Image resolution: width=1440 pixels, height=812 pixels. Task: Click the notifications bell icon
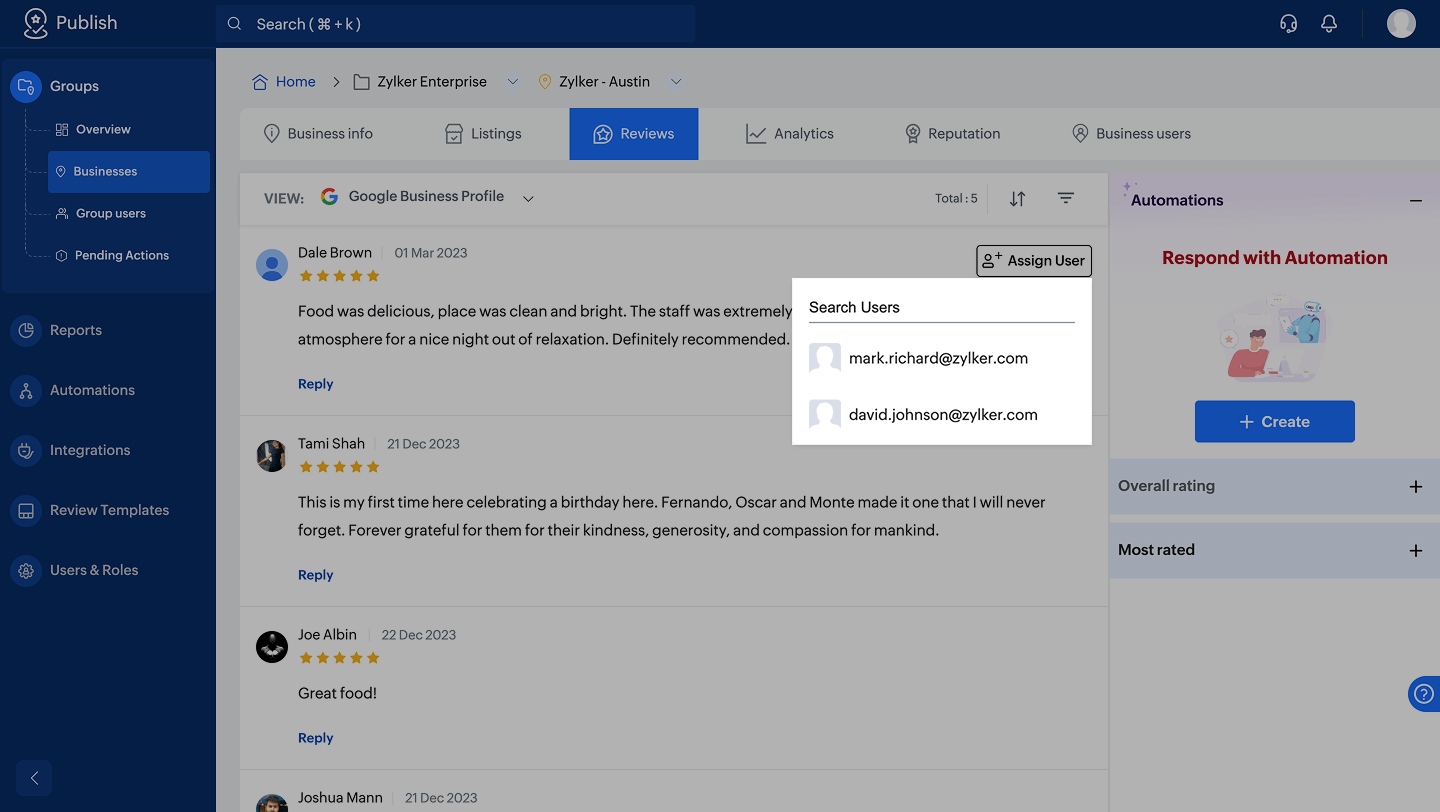click(1329, 24)
